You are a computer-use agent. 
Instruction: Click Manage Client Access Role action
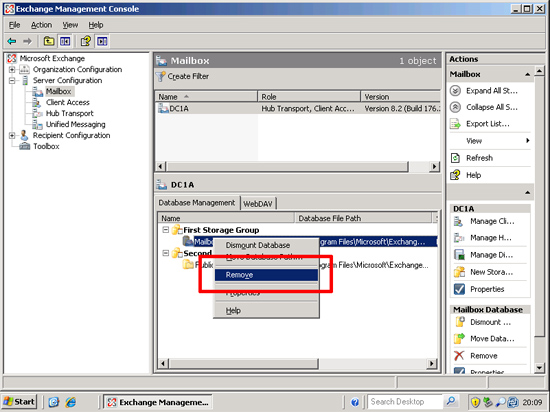coord(492,221)
